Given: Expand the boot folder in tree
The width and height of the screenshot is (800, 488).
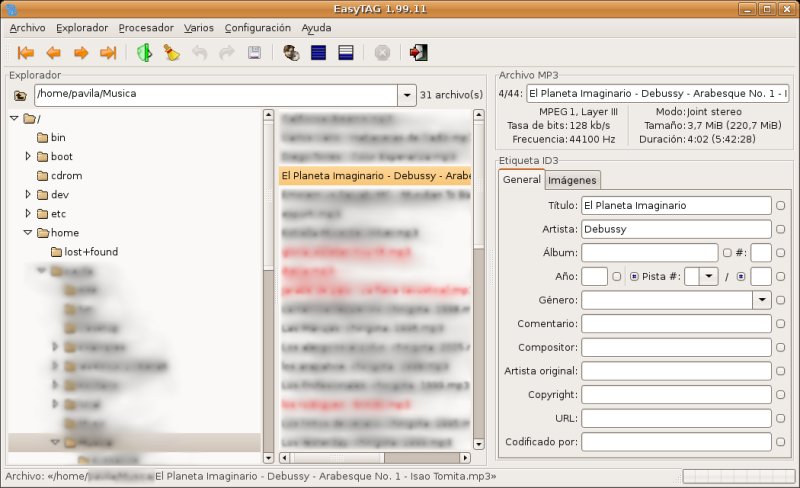Looking at the screenshot, I should [29, 157].
